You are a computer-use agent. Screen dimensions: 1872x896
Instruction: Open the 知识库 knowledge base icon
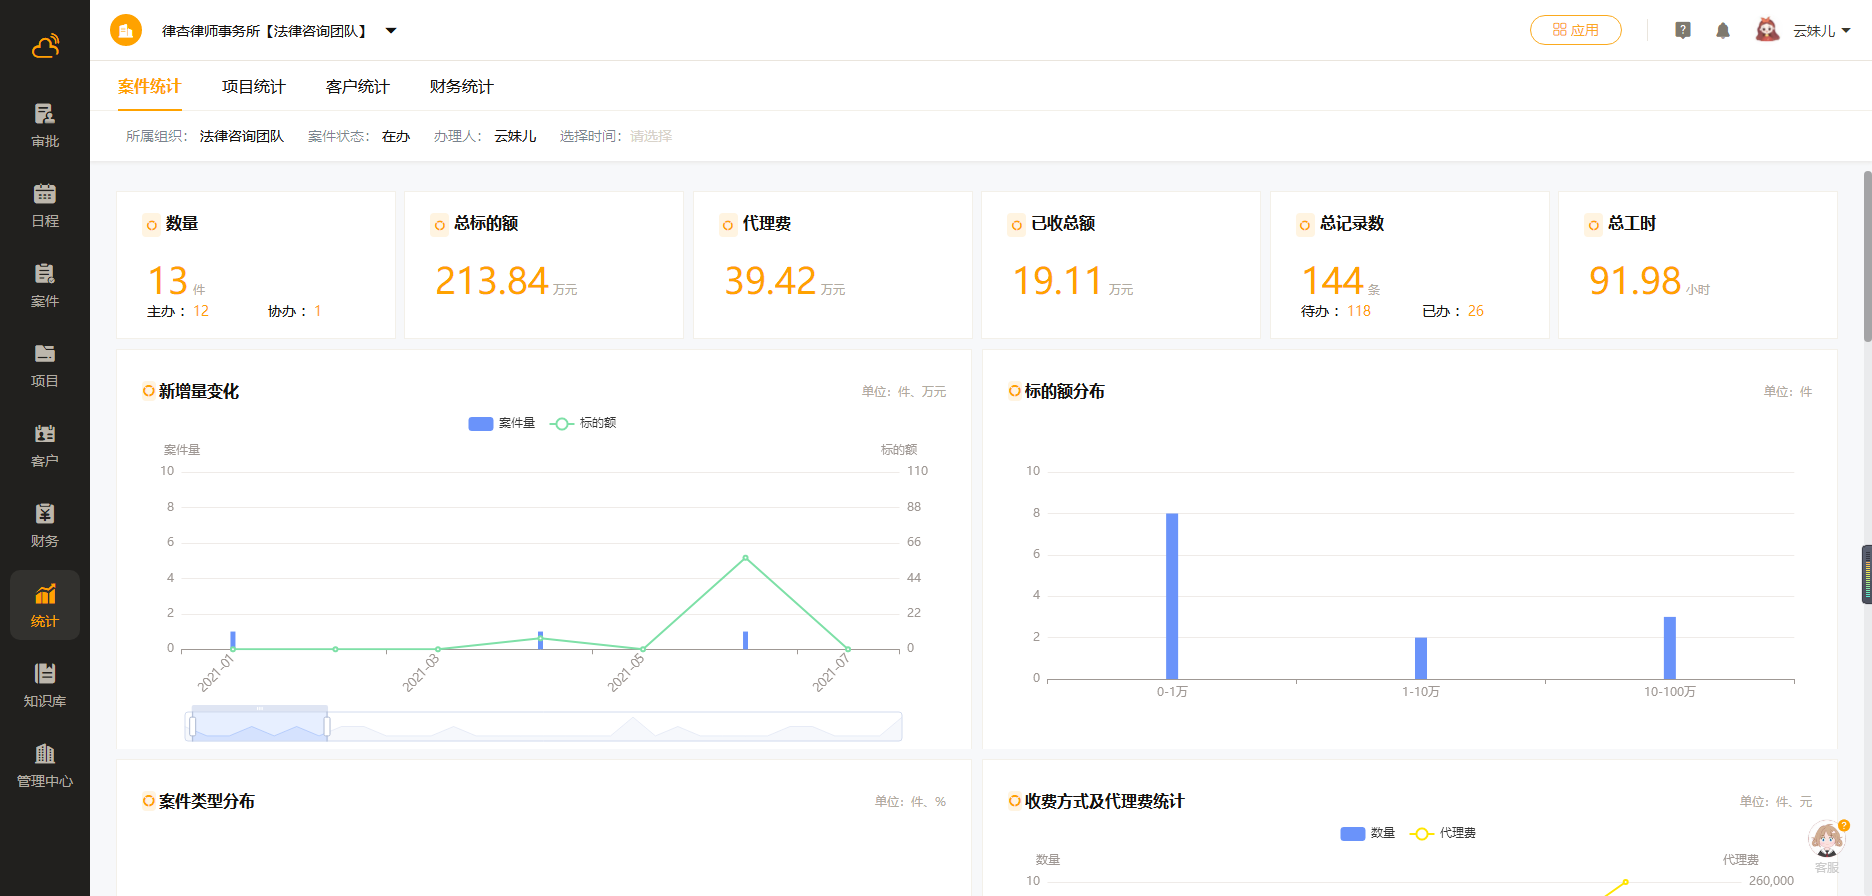[x=45, y=685]
